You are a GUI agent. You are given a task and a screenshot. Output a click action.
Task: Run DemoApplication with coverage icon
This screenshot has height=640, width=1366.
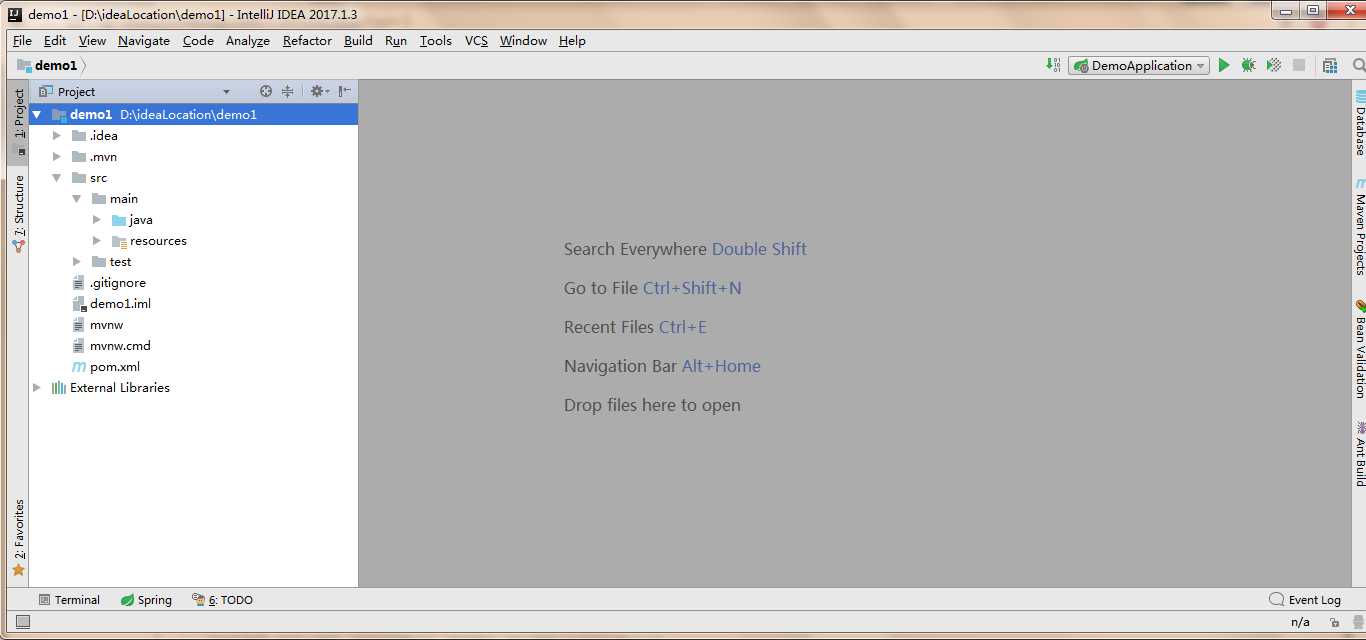pos(1274,65)
